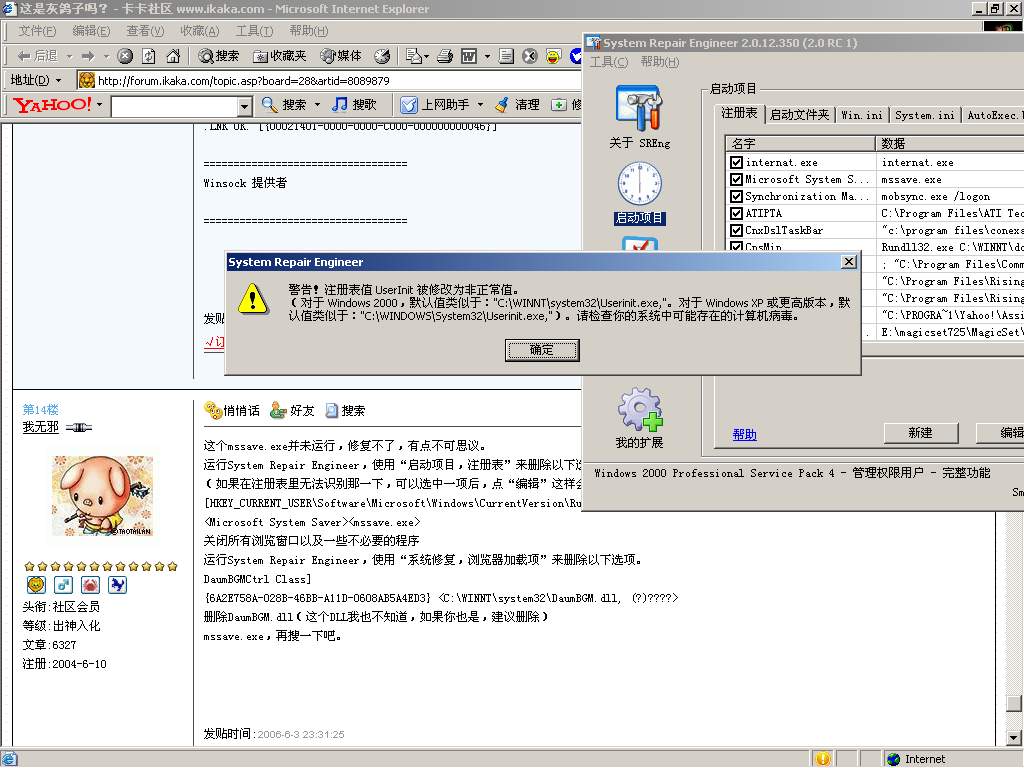This screenshot has width=1024, height=768.
Task: Click the 新建 button in SREng
Action: click(920, 432)
